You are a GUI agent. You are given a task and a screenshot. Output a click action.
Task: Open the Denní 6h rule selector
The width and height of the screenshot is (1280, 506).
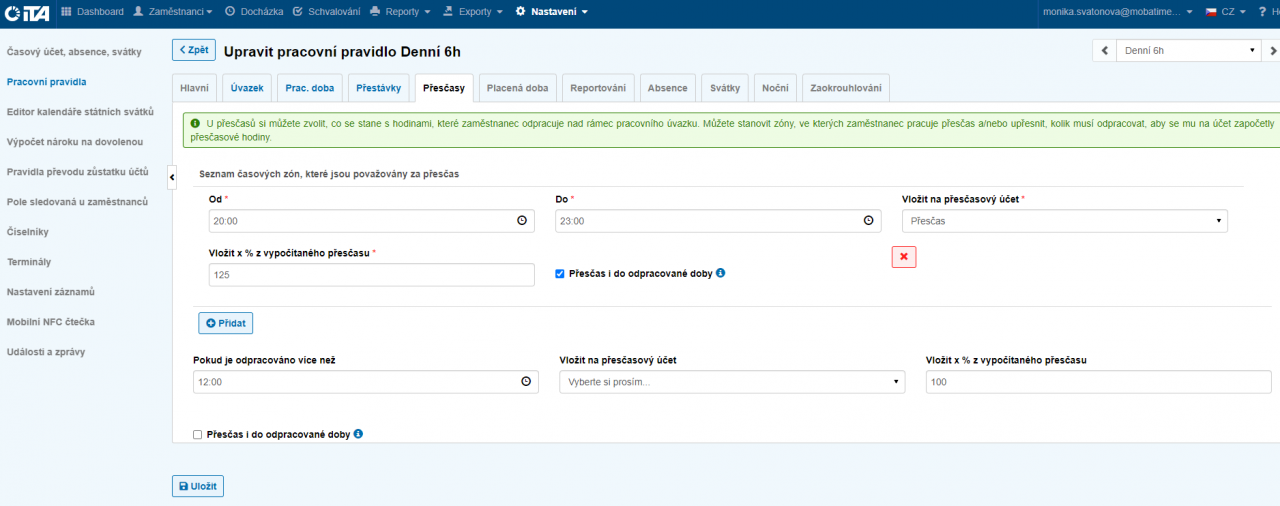[x=1190, y=50]
